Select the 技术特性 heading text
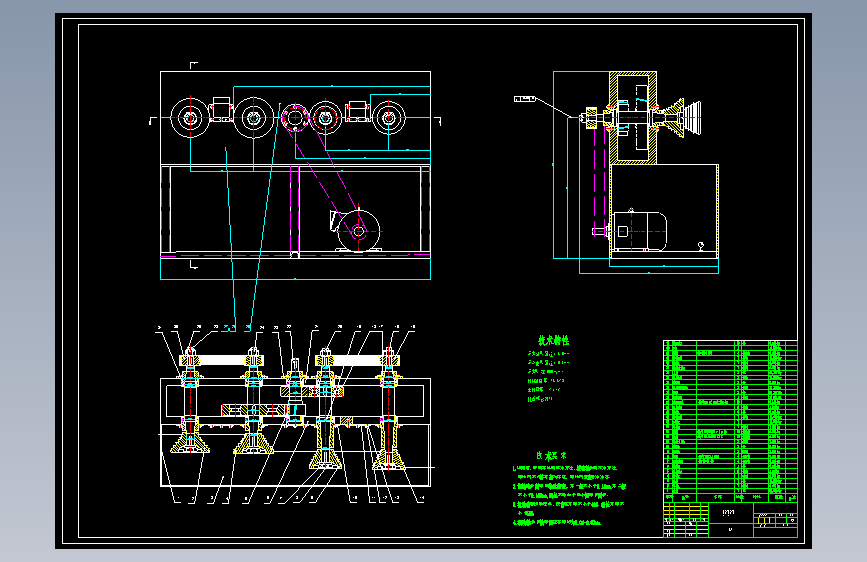867x562 pixels. [553, 341]
